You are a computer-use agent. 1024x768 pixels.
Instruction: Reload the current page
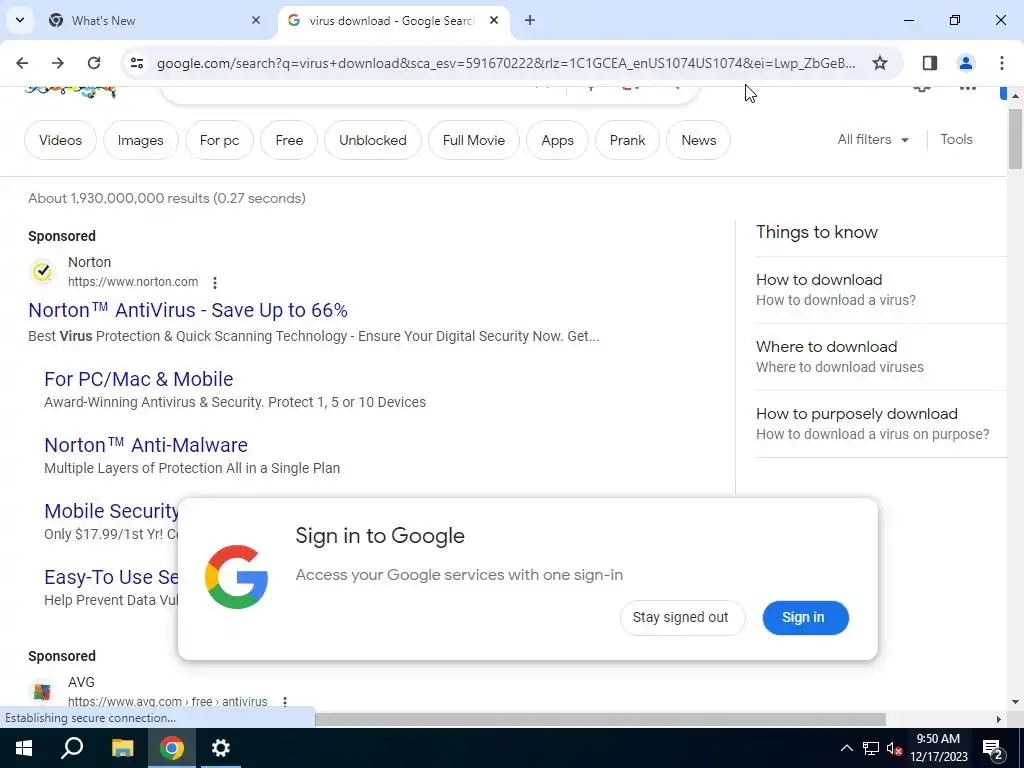pyautogui.click(x=94, y=63)
